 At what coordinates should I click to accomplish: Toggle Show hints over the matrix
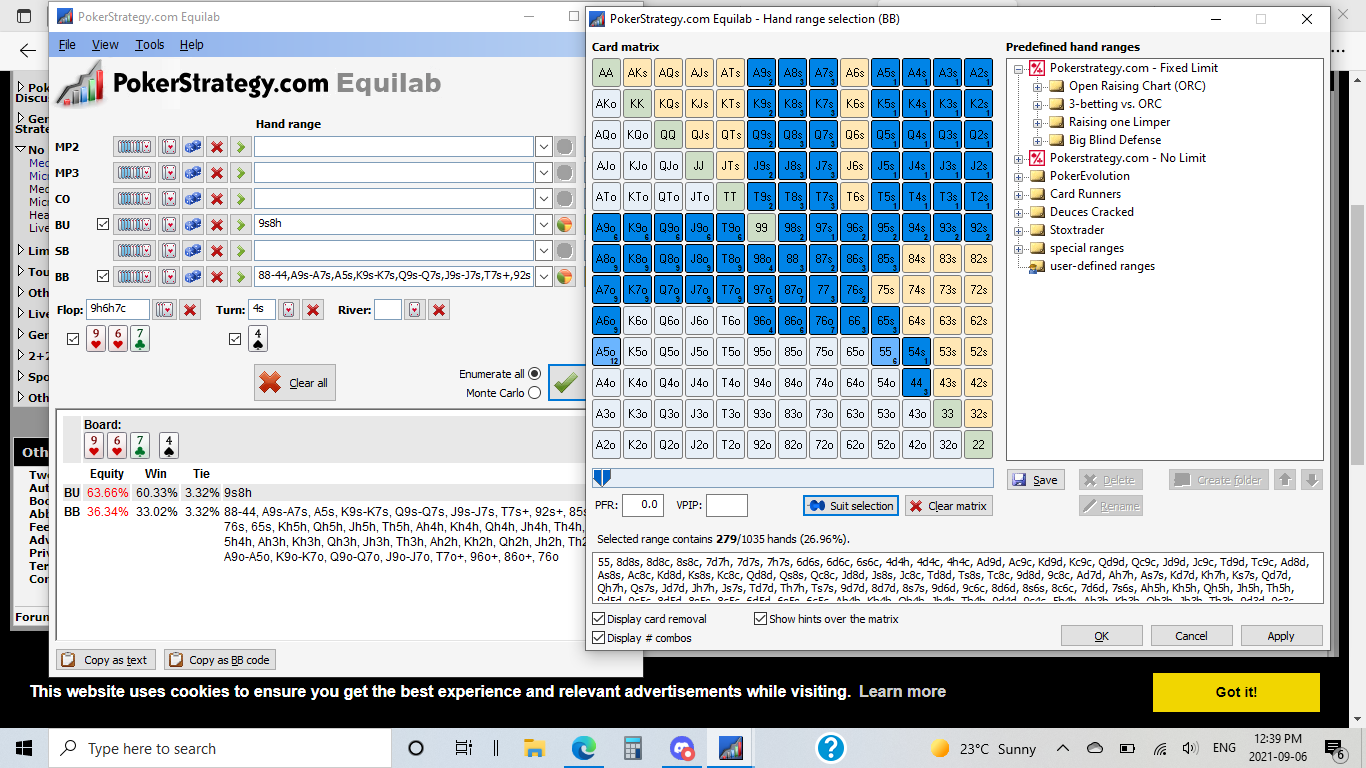760,619
